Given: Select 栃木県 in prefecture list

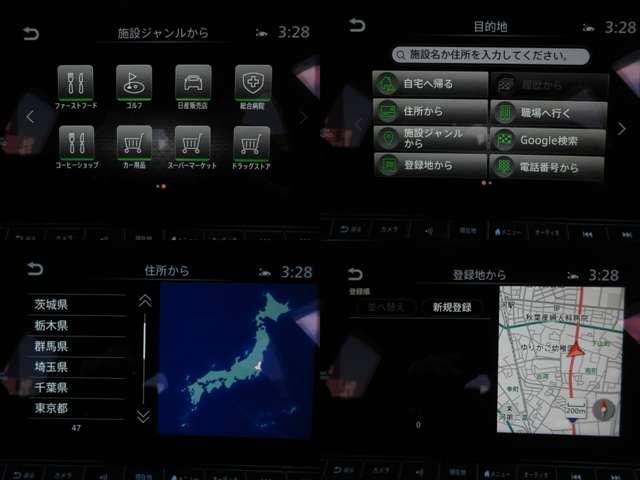Looking at the screenshot, I should [x=77, y=326].
